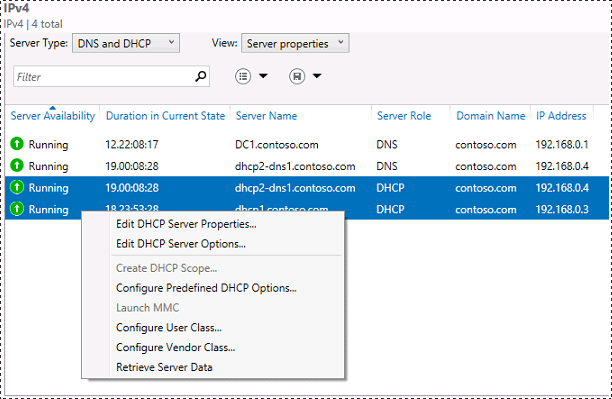This screenshot has width=612, height=399.
Task: Expand arrow next to list options icon
Action: tap(263, 76)
